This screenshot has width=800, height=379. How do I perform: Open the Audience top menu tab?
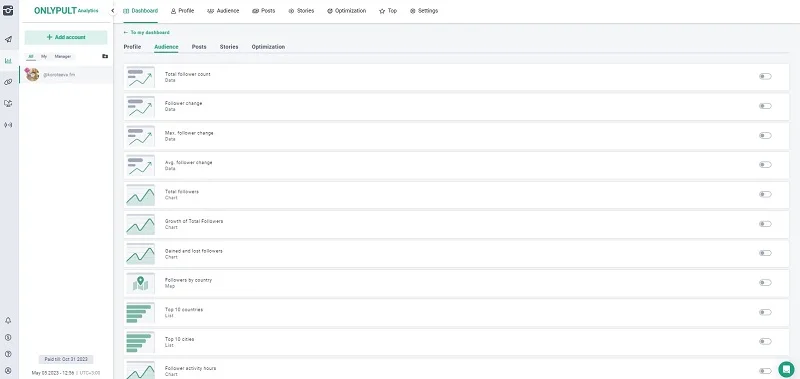pos(223,11)
